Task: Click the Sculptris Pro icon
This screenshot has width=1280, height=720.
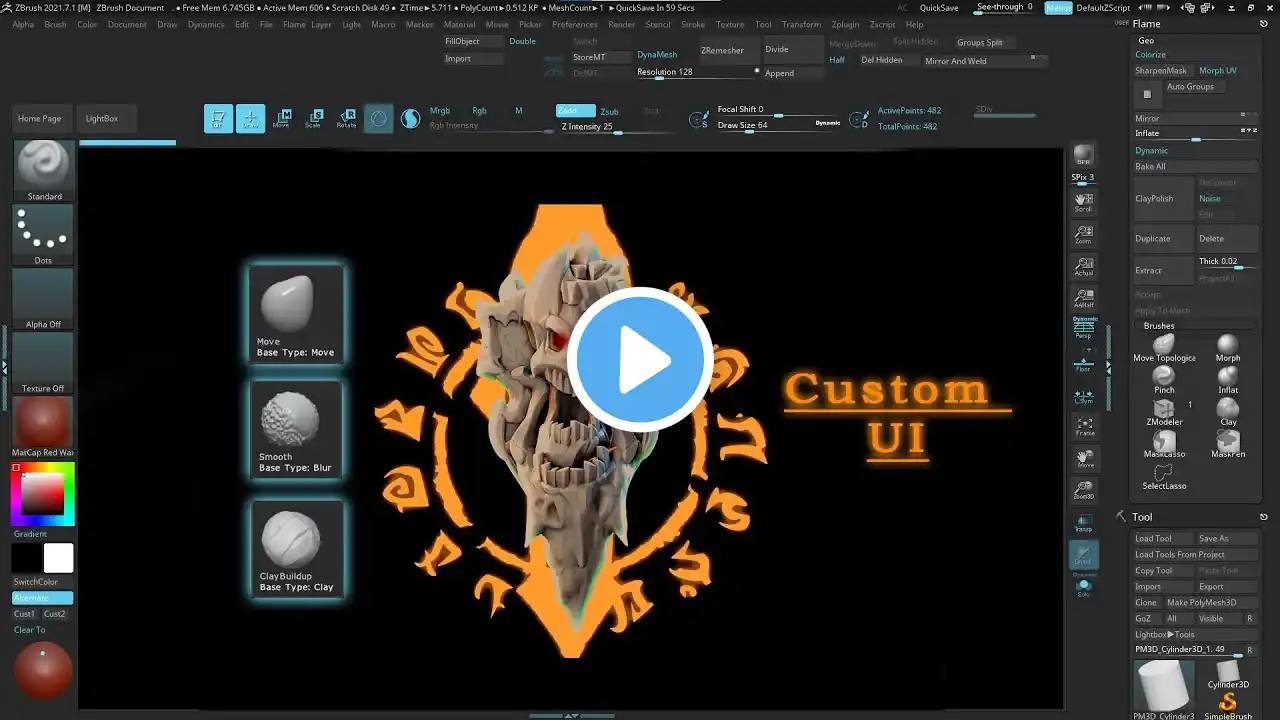Action: point(410,119)
